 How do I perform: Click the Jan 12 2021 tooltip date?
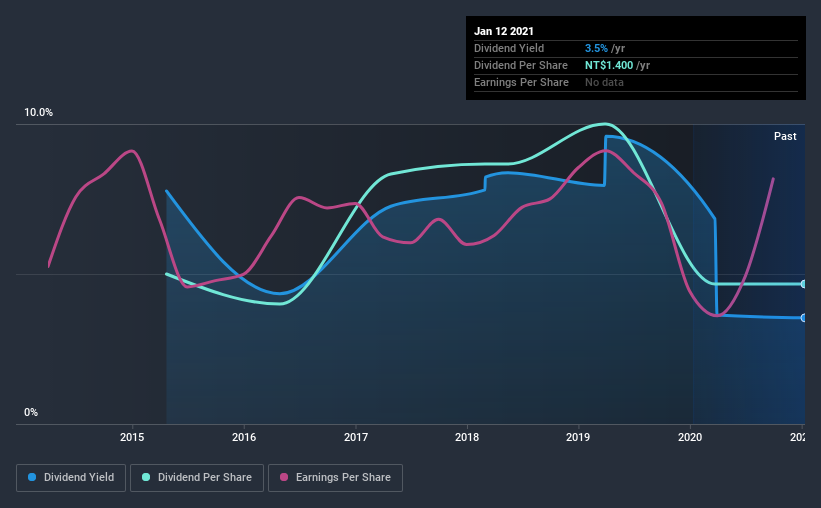[x=504, y=31]
